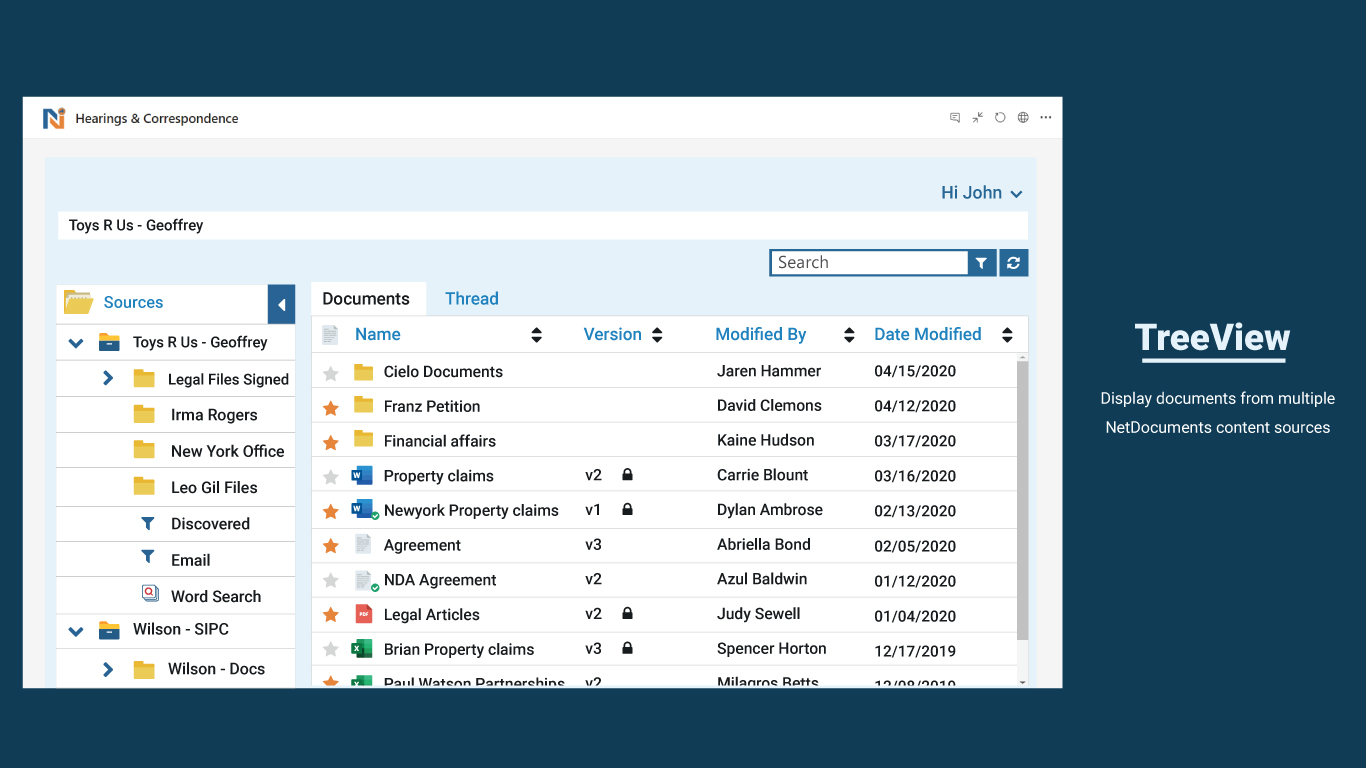Click inside the Search input field
The width and height of the screenshot is (1366, 768).
[x=868, y=262]
